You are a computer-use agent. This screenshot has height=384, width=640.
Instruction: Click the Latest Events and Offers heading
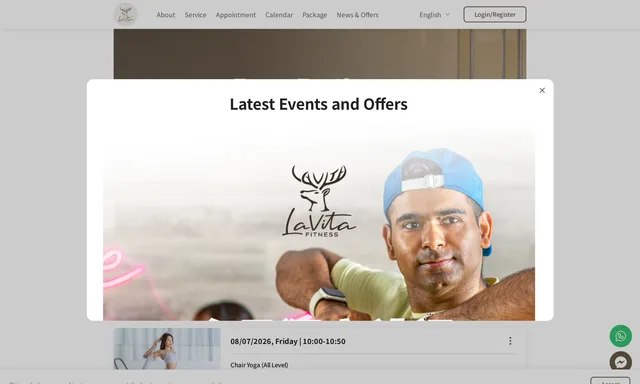(x=319, y=104)
